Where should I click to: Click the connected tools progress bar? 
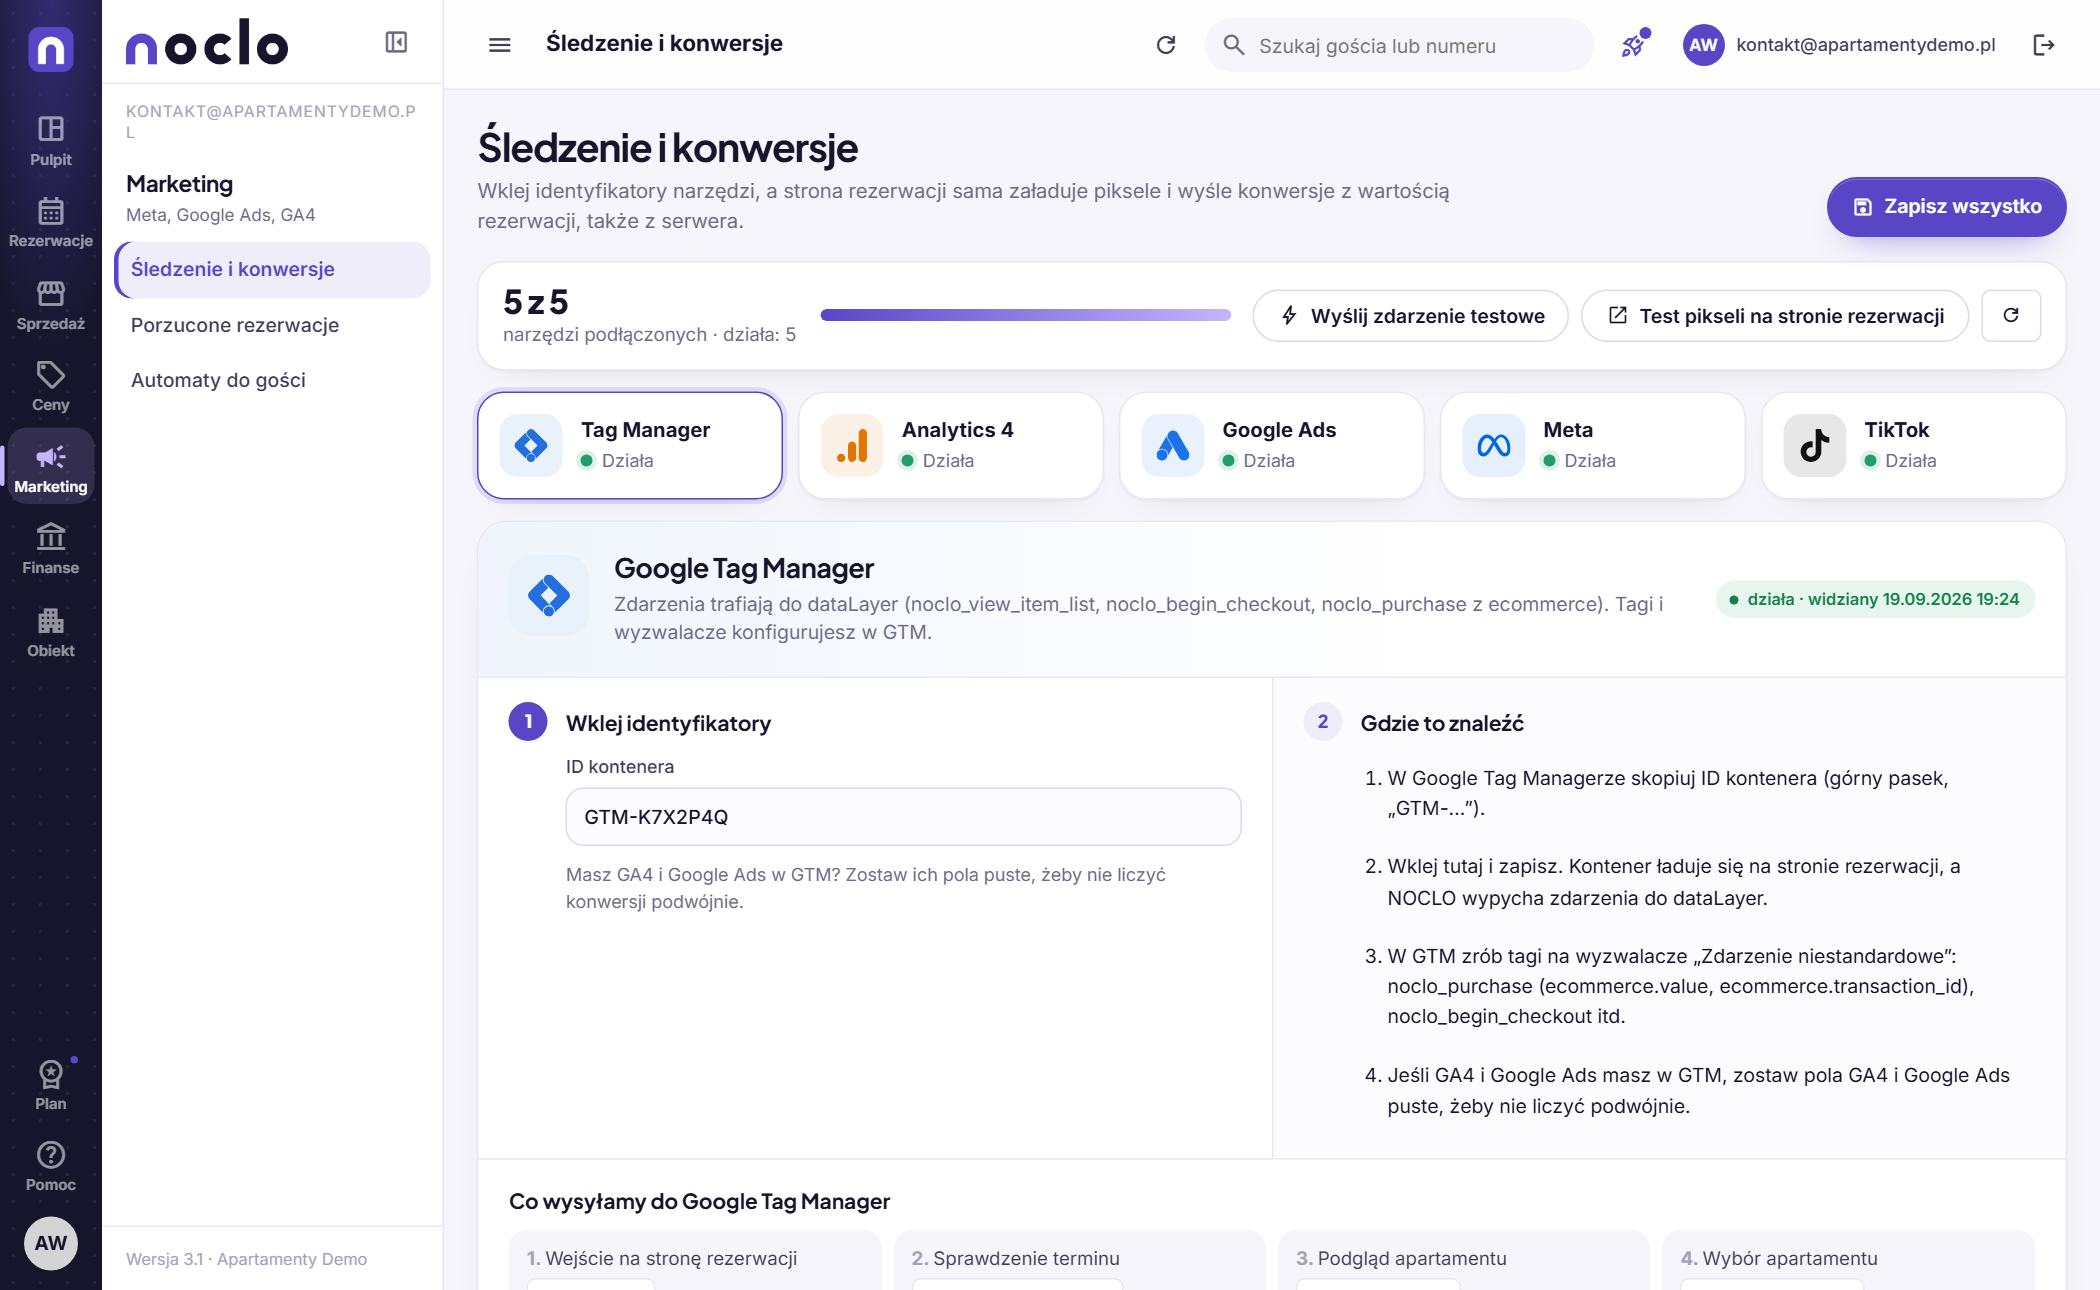point(1025,315)
